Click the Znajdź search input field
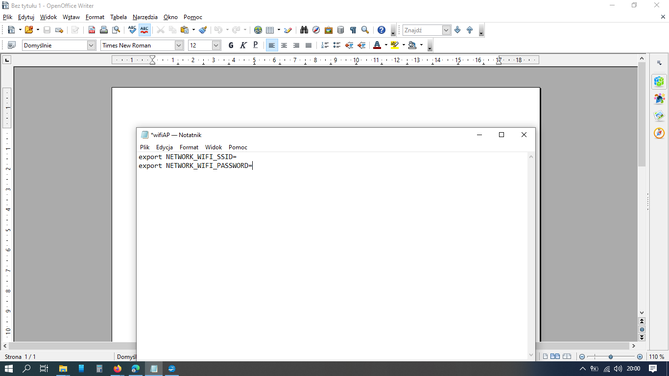Viewport: 669px width, 376px height. 422,30
